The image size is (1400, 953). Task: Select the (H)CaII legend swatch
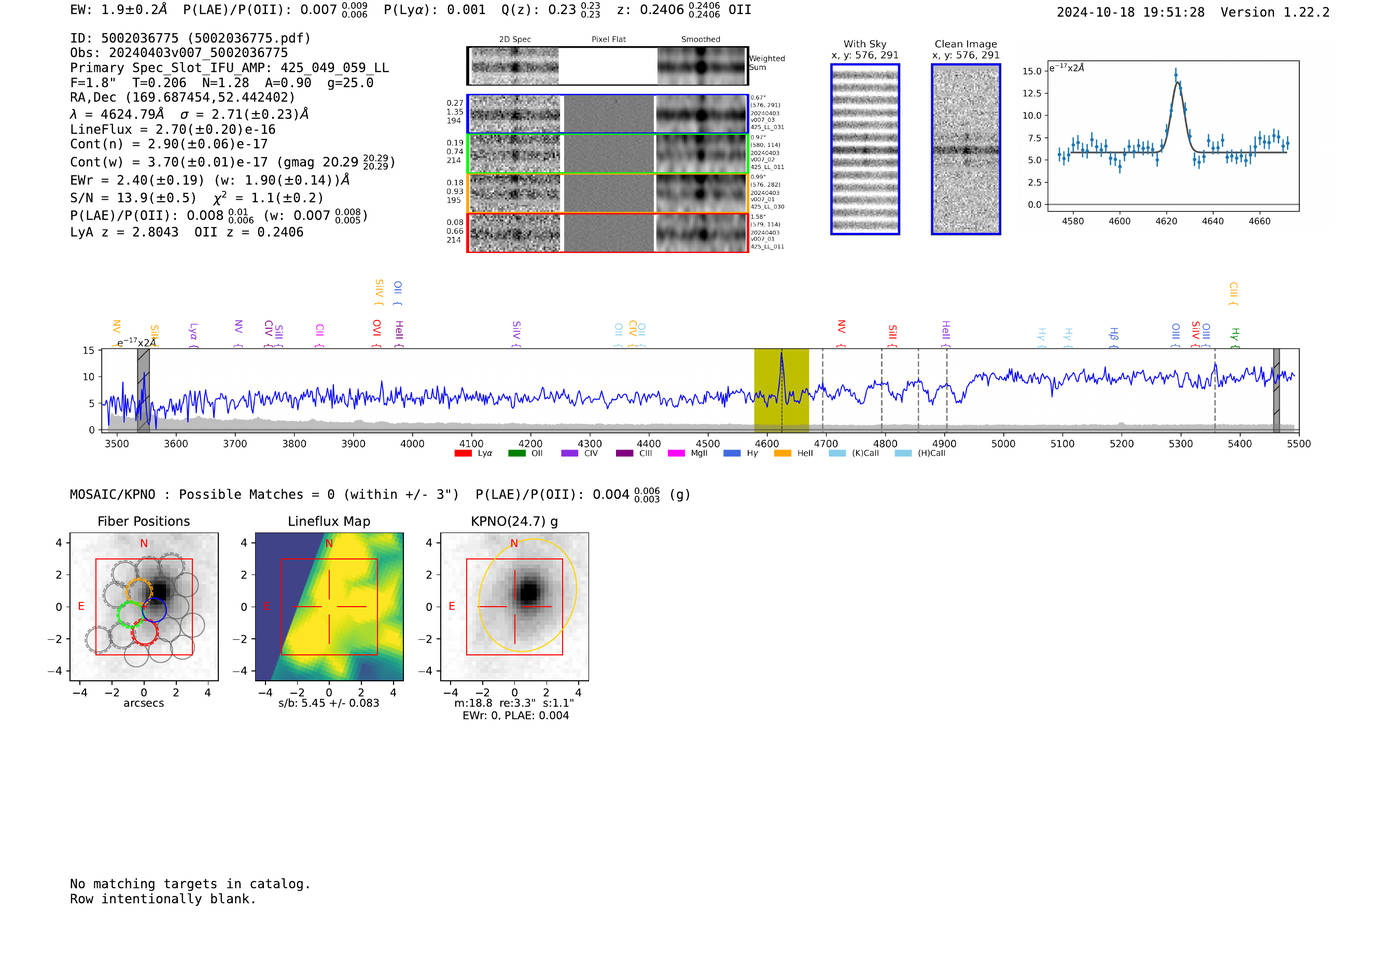click(903, 454)
